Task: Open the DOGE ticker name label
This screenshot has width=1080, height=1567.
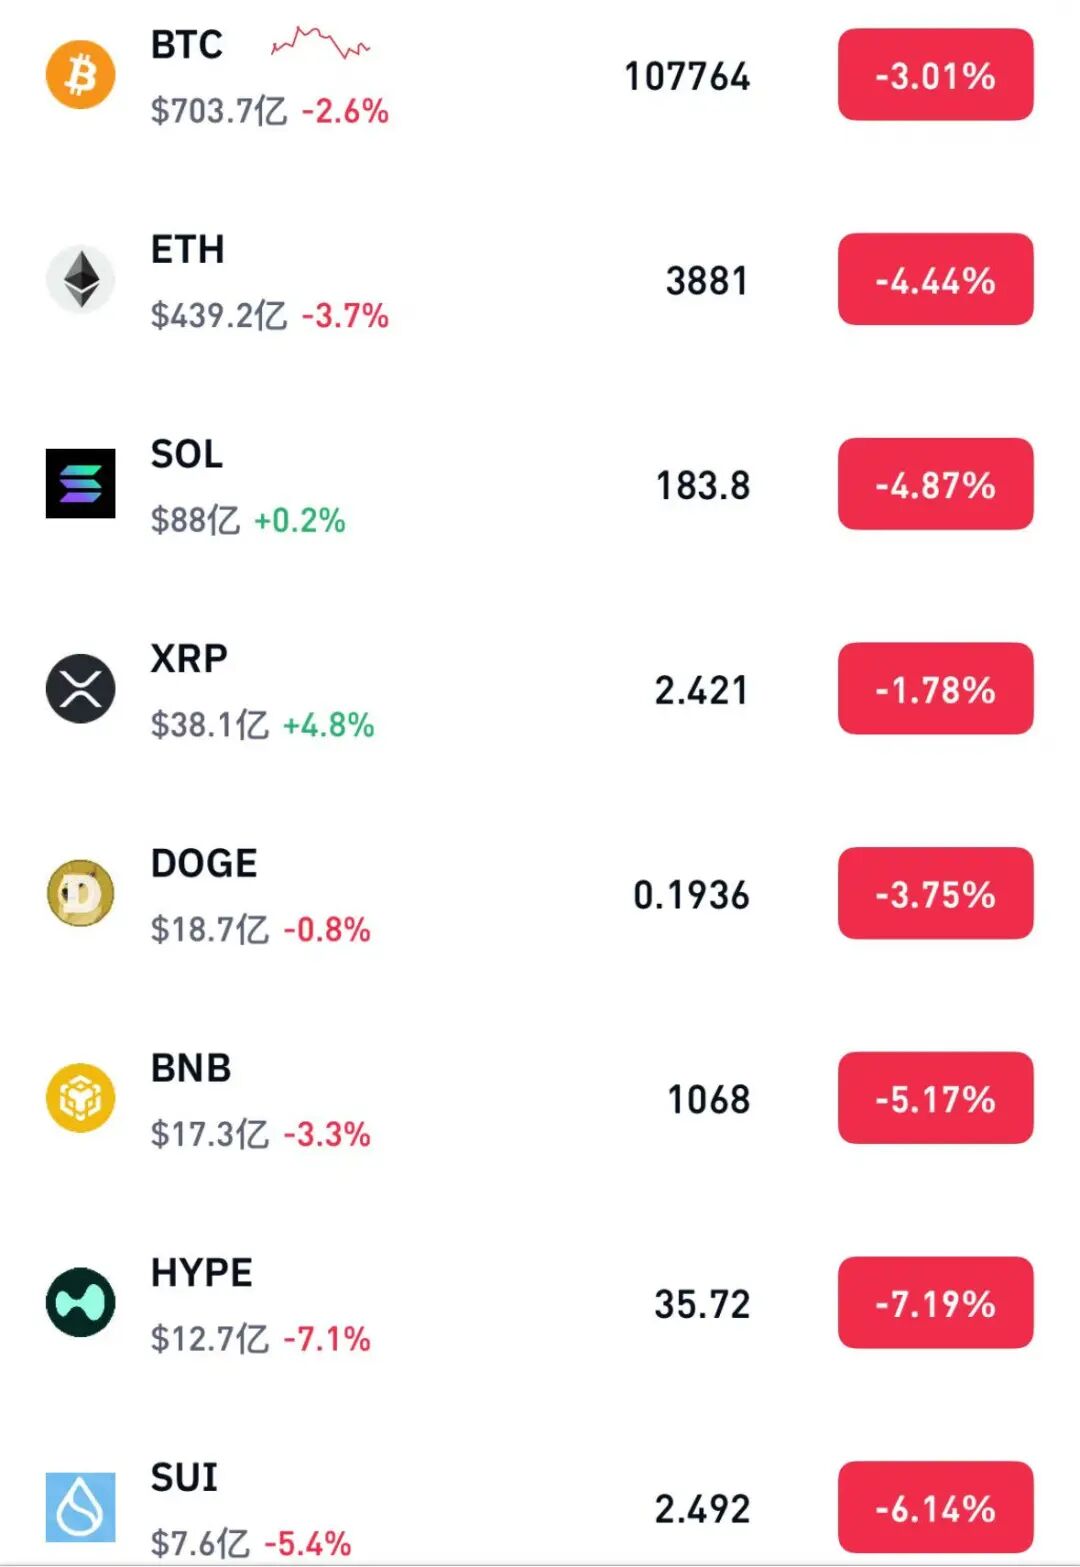Action: (x=204, y=864)
